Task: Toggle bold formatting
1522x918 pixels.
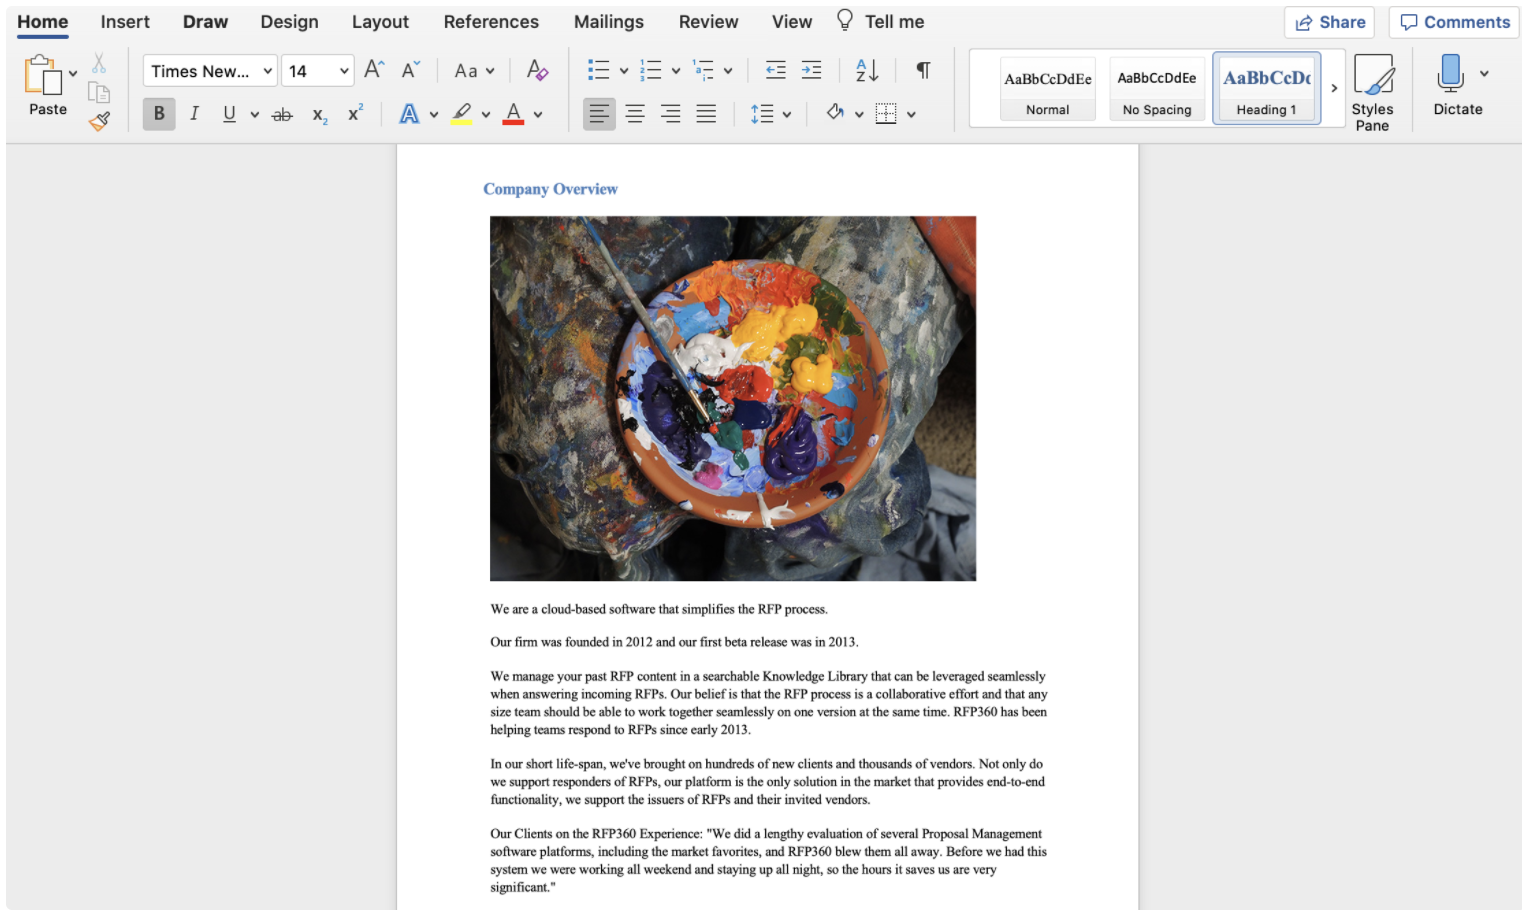Action: click(159, 114)
